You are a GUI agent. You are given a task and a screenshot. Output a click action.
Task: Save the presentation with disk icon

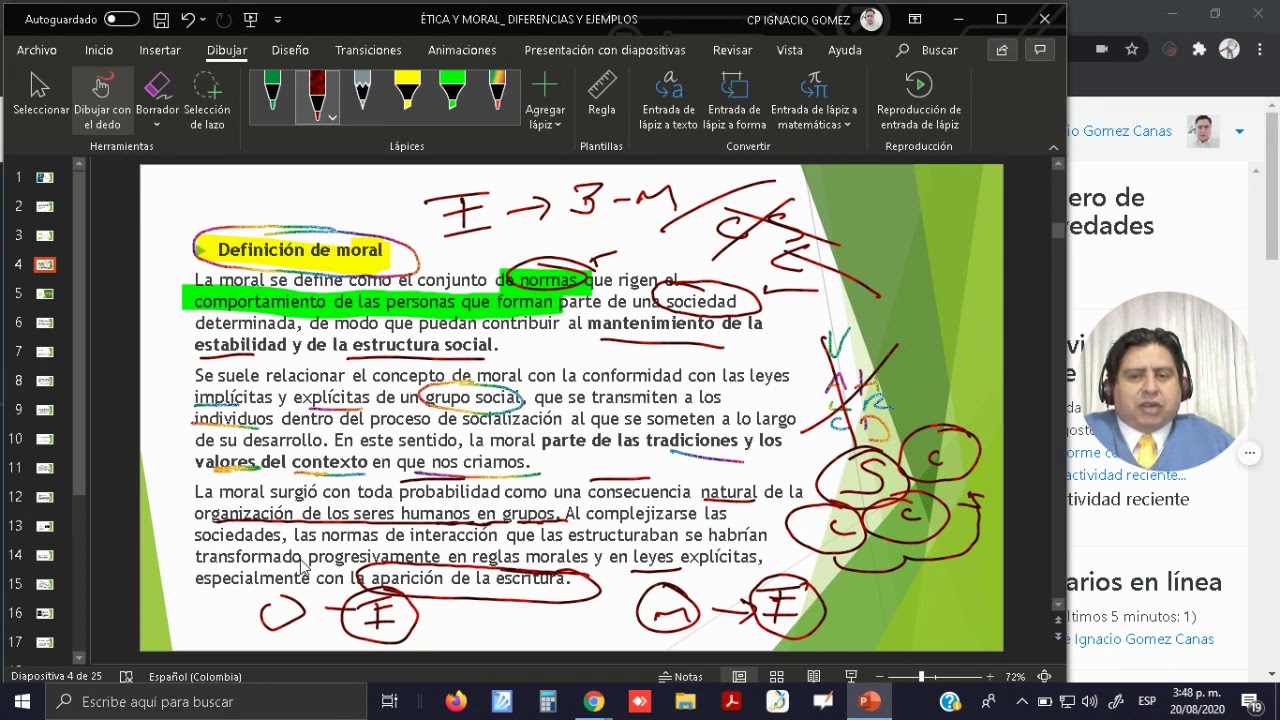point(161,19)
